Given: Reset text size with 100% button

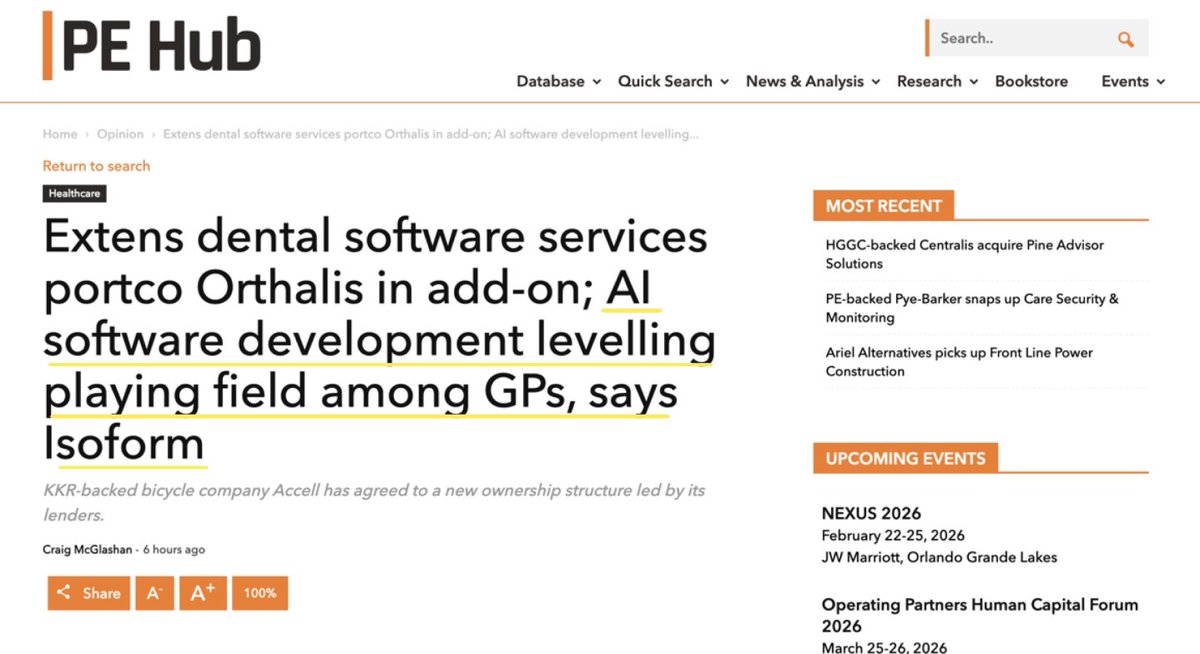Looking at the screenshot, I should point(260,593).
